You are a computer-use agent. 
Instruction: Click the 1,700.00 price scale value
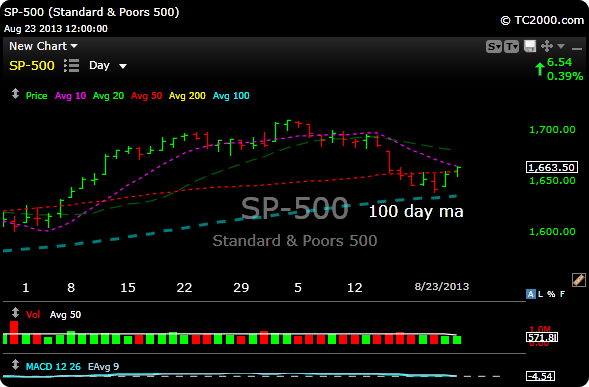[552, 130]
